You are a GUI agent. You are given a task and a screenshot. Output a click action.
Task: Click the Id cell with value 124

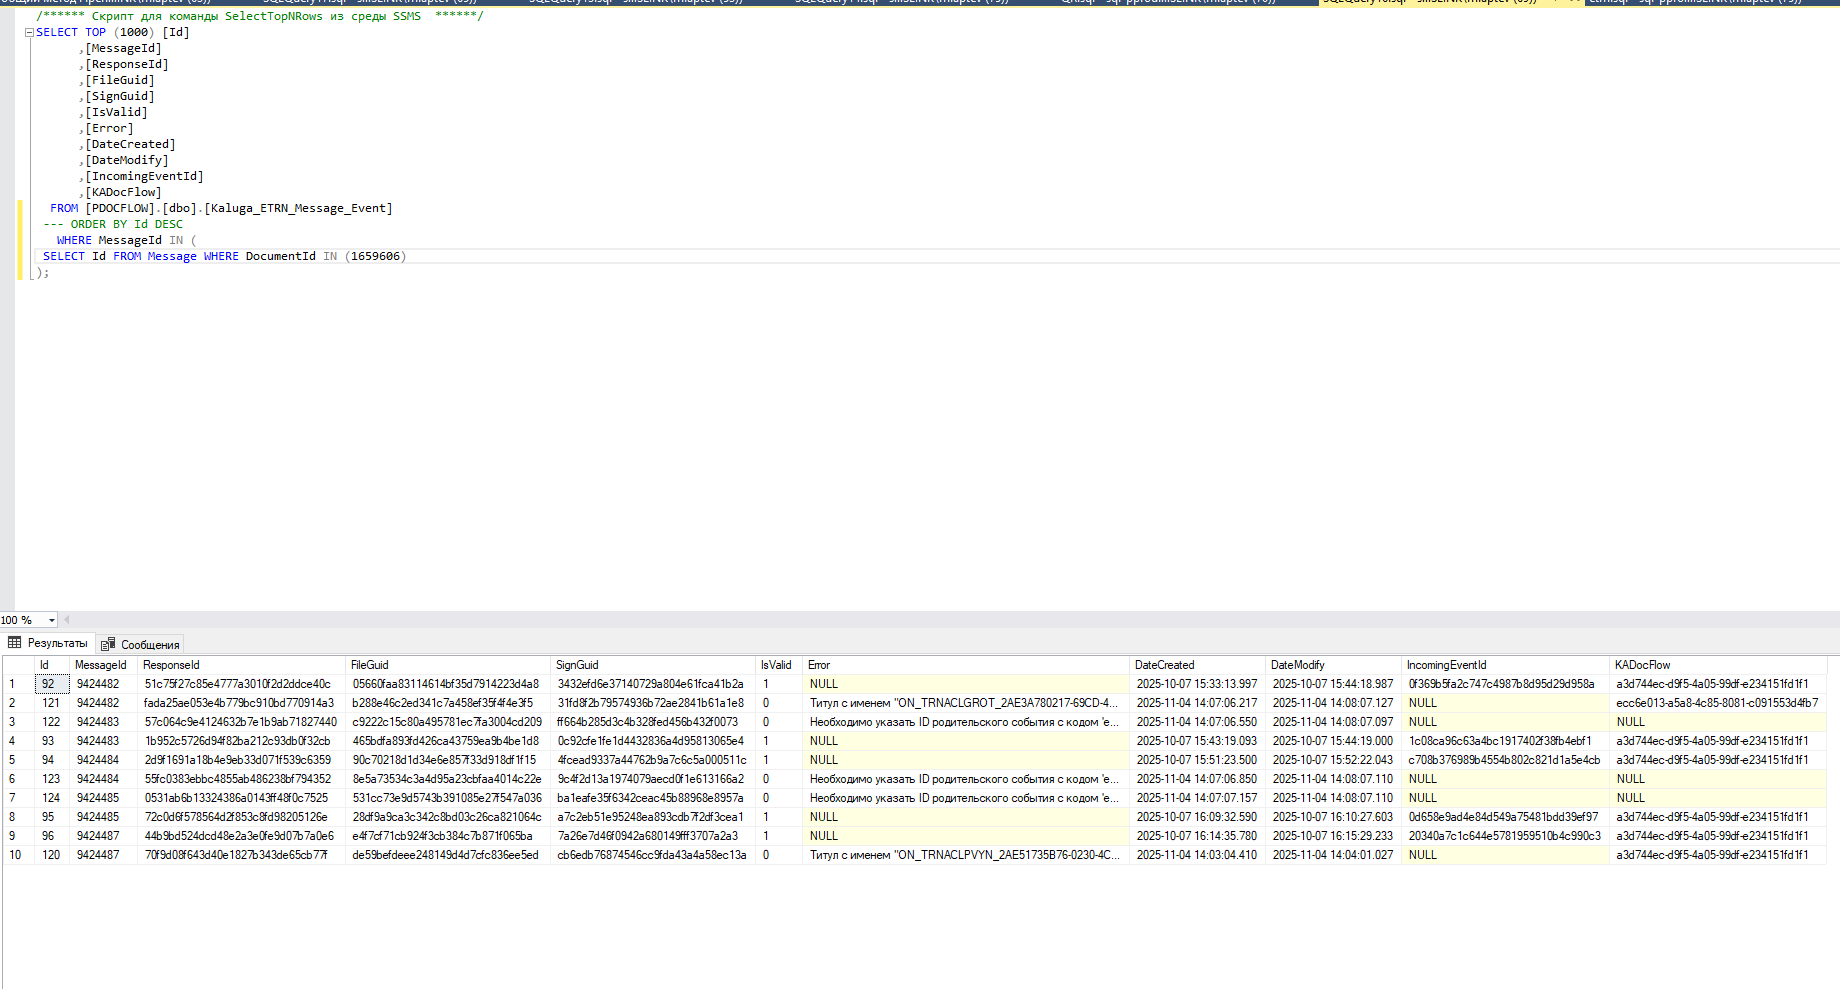(51, 798)
